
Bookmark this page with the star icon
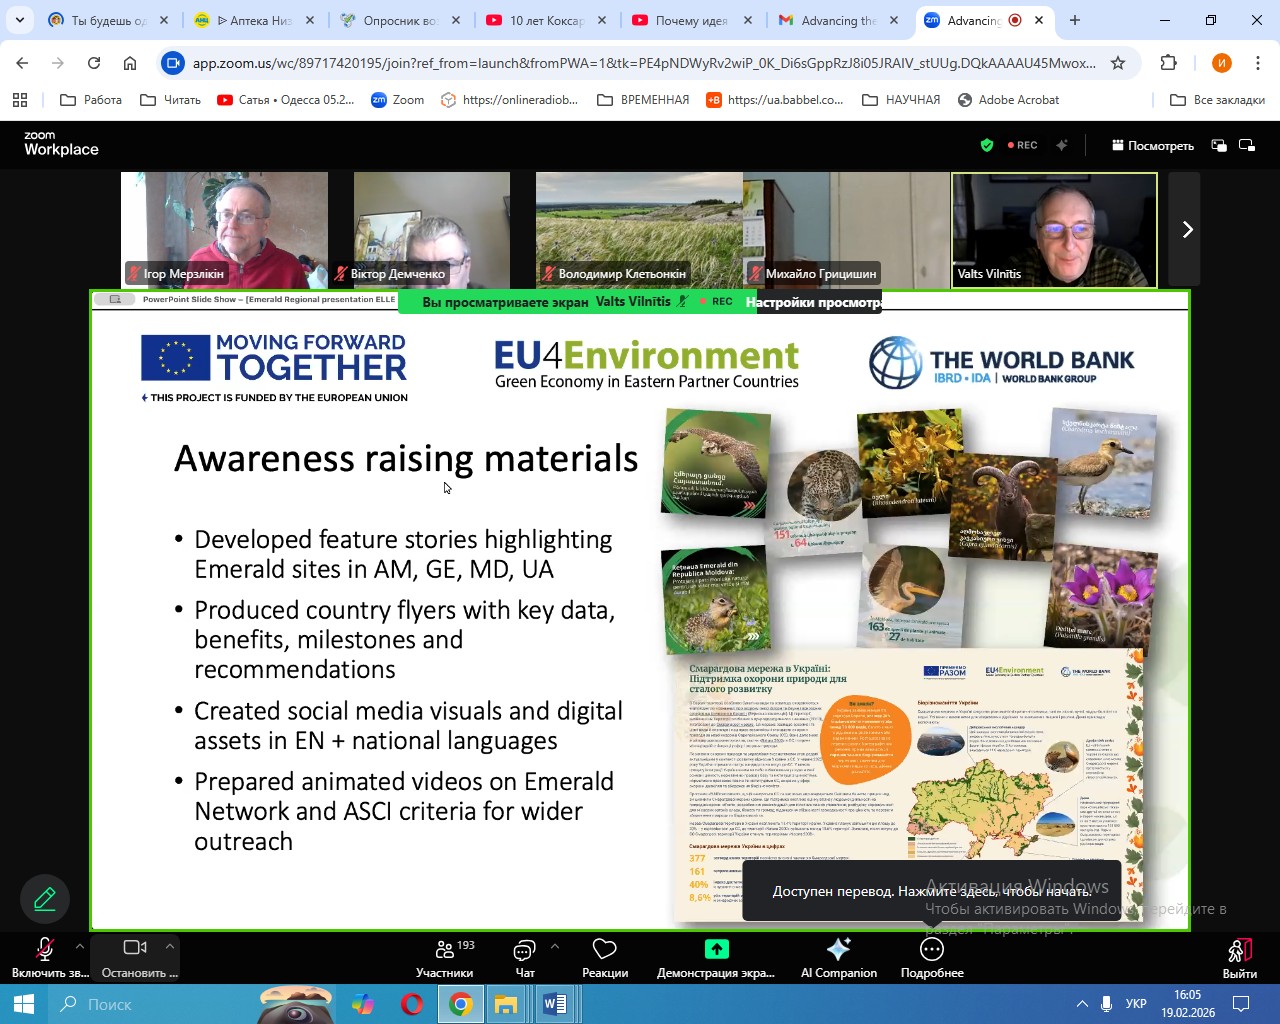click(x=1118, y=63)
